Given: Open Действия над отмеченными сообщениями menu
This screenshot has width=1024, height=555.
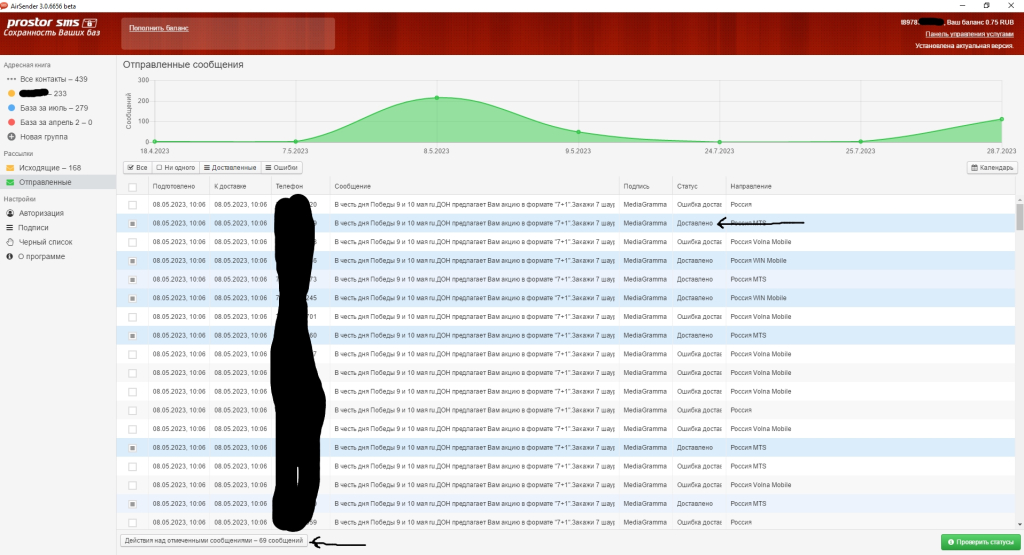Looking at the screenshot, I should pyautogui.click(x=214, y=541).
